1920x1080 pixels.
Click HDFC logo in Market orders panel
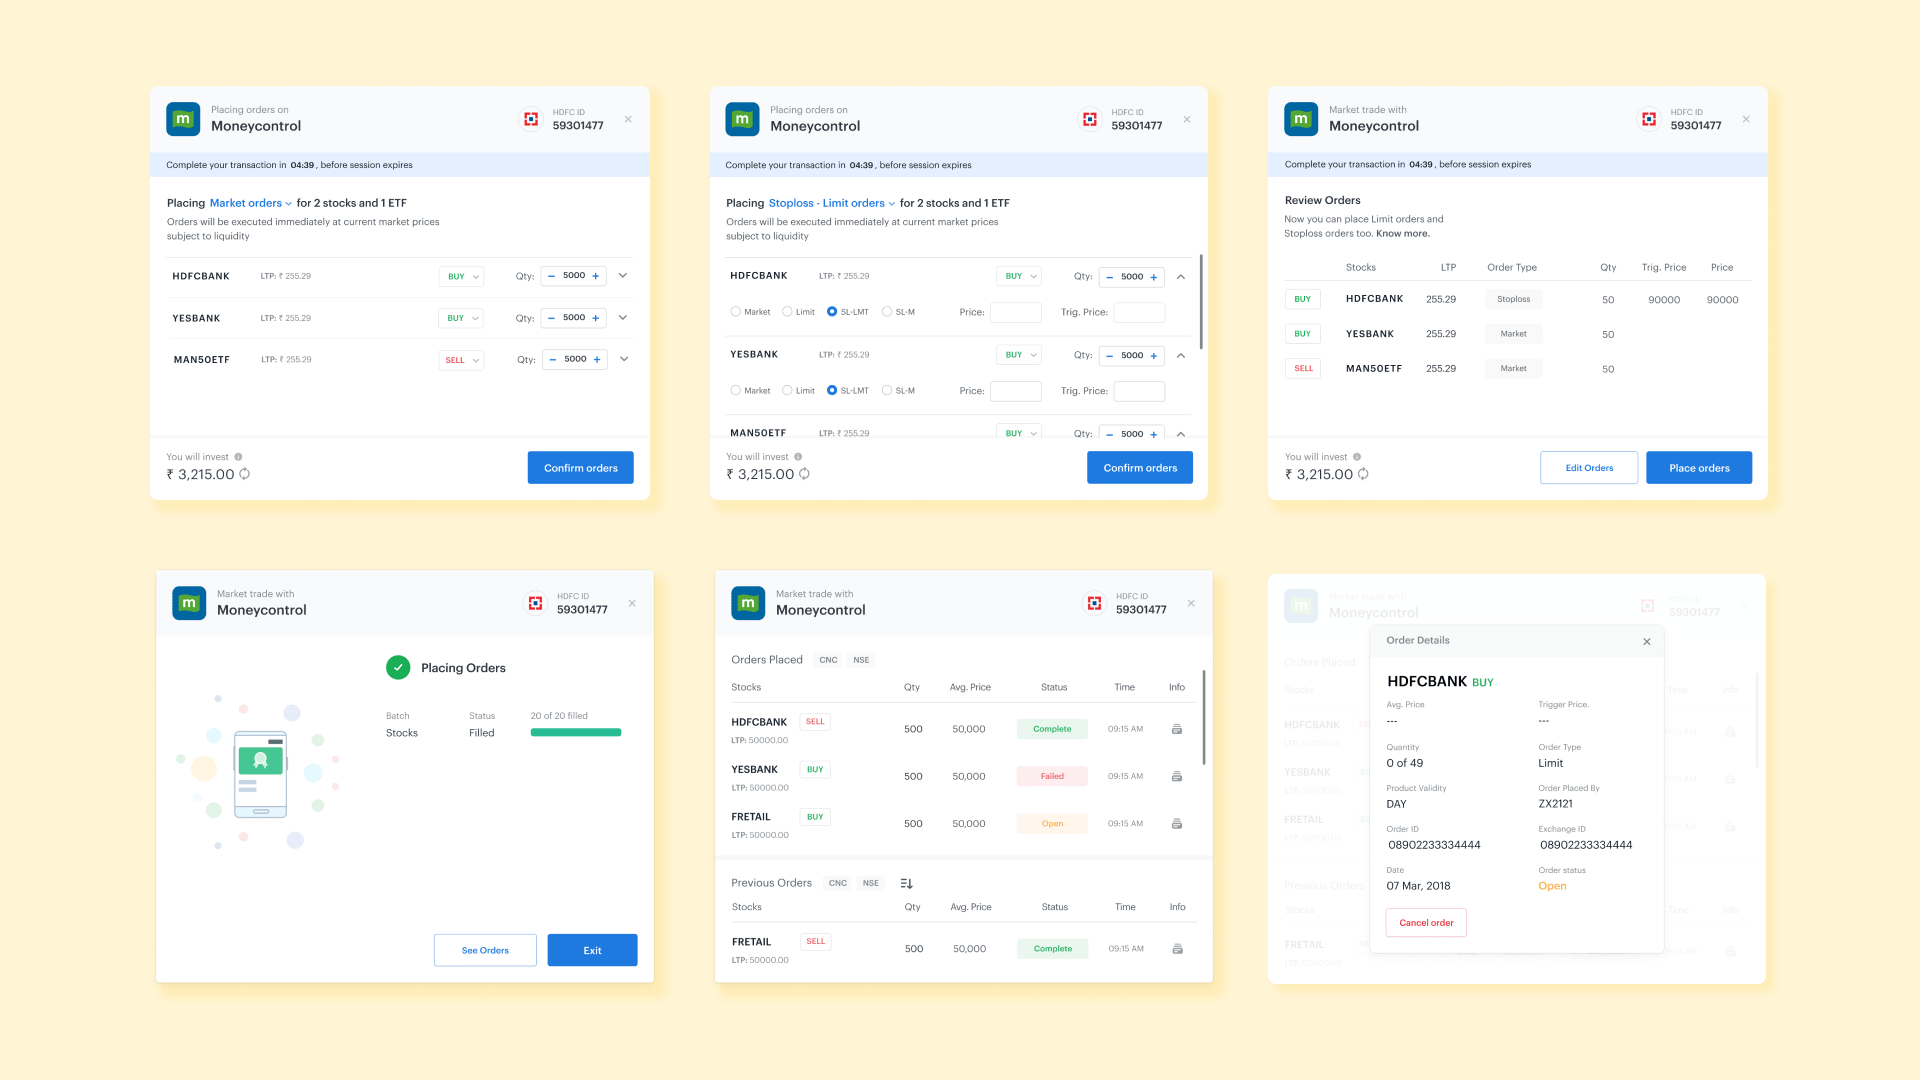point(531,119)
